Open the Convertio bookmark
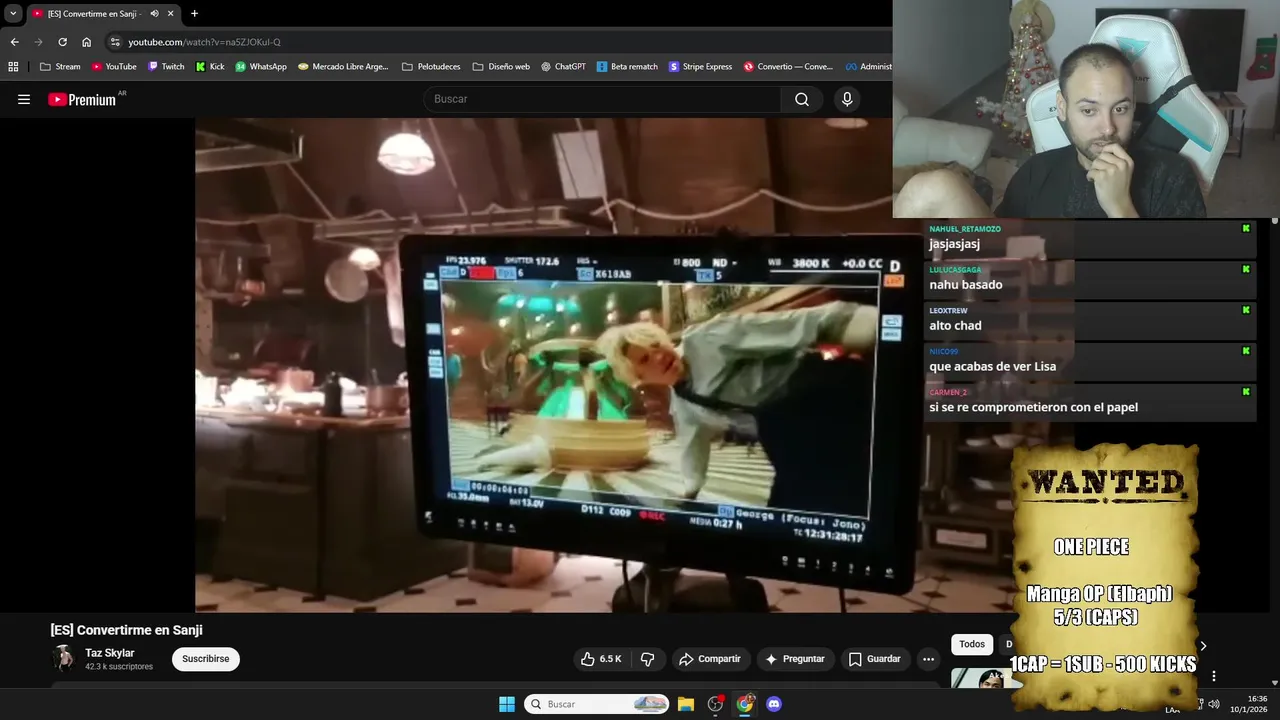Image resolution: width=1280 pixels, height=720 pixels. 788,67
